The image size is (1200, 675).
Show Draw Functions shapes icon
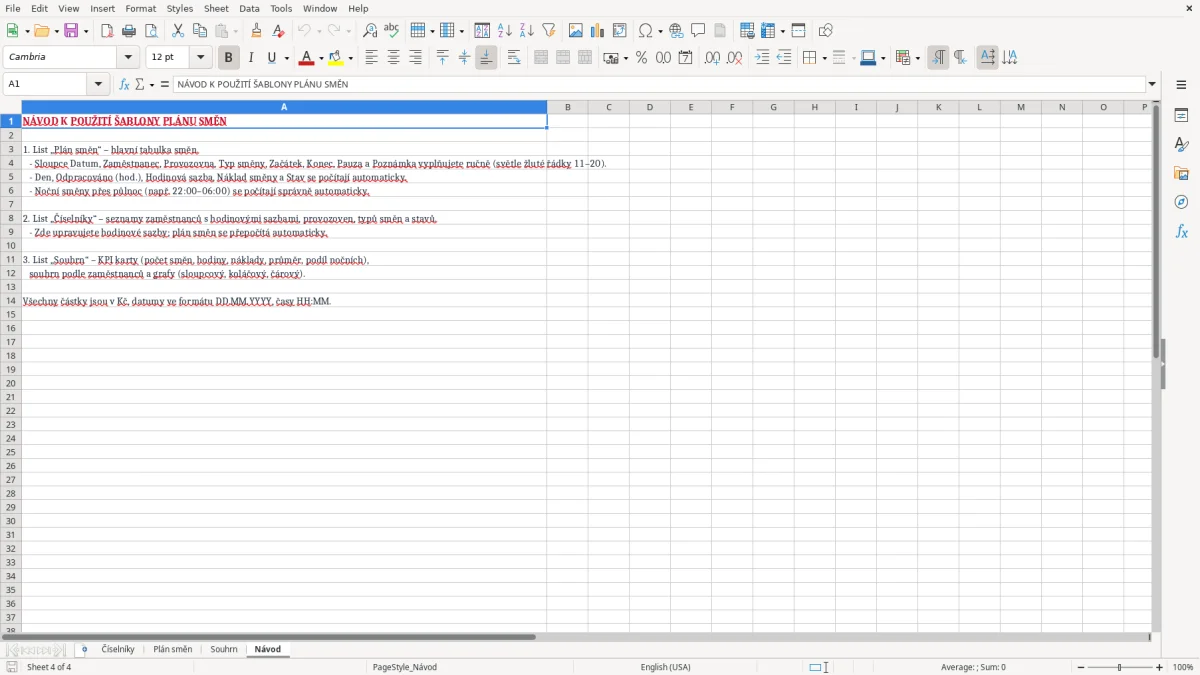tap(825, 31)
